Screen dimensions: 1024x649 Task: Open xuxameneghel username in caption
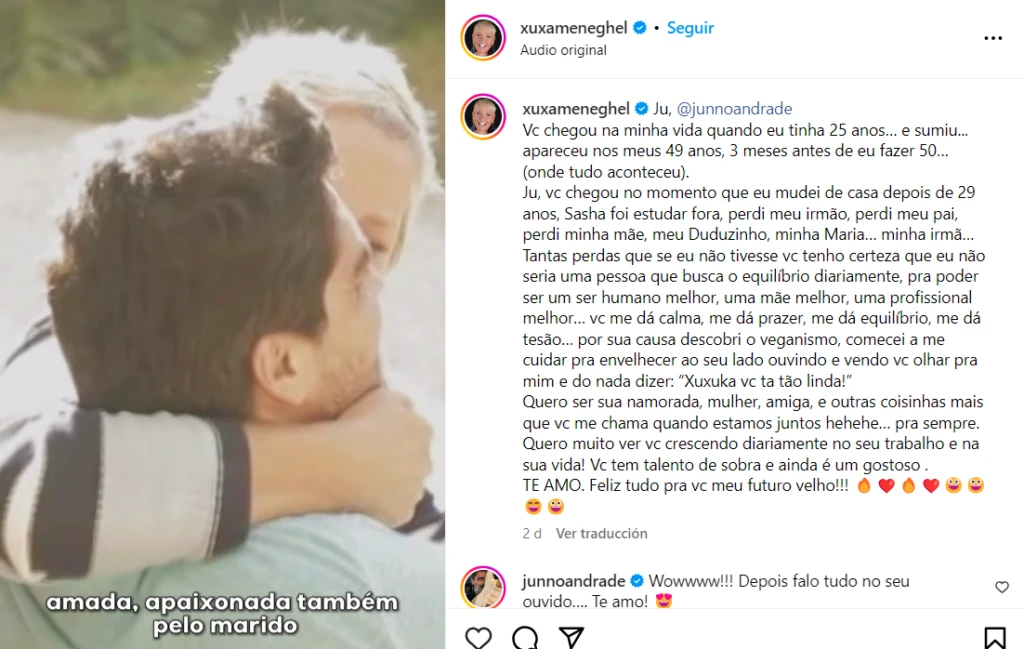[576, 108]
